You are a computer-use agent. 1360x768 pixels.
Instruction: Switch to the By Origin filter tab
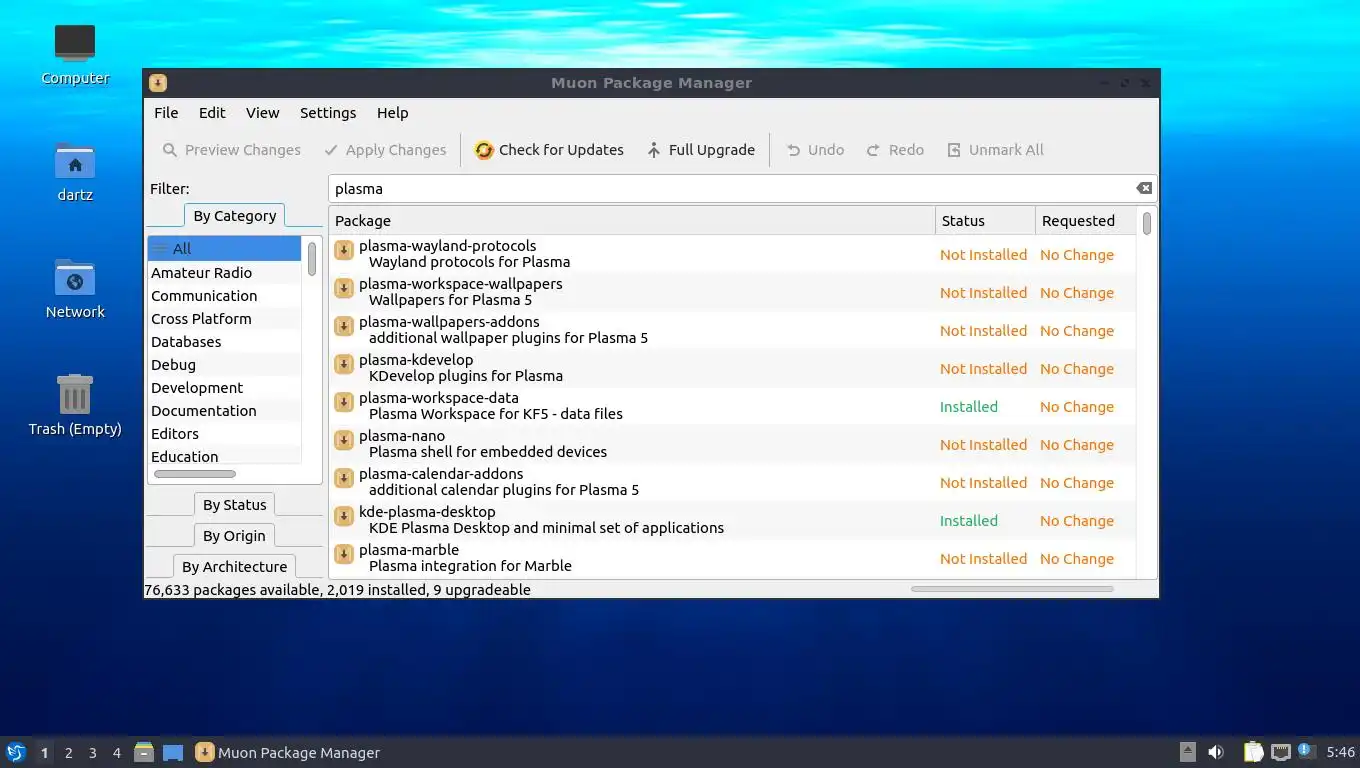pyautogui.click(x=235, y=536)
